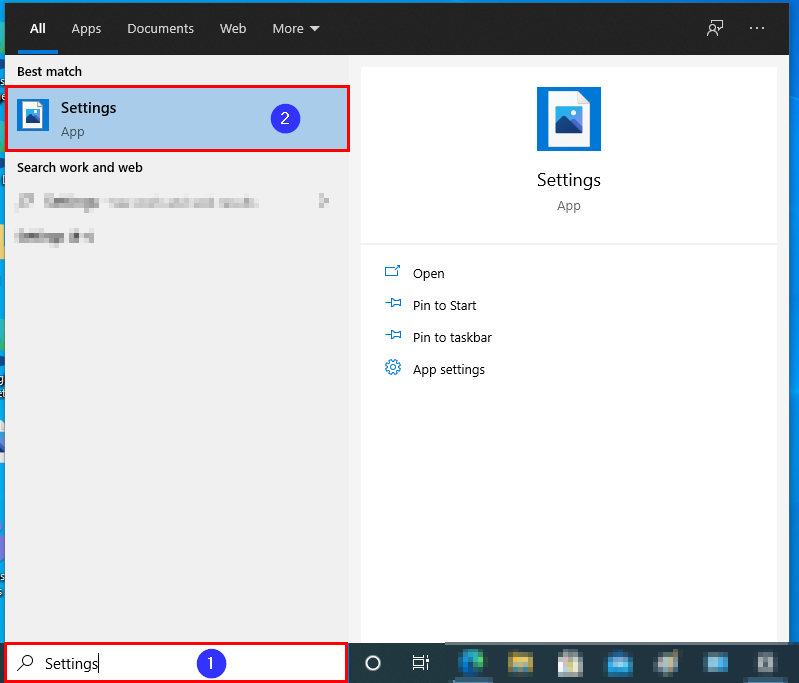Open App settings option
Screen dimensions: 799x683
(448, 370)
